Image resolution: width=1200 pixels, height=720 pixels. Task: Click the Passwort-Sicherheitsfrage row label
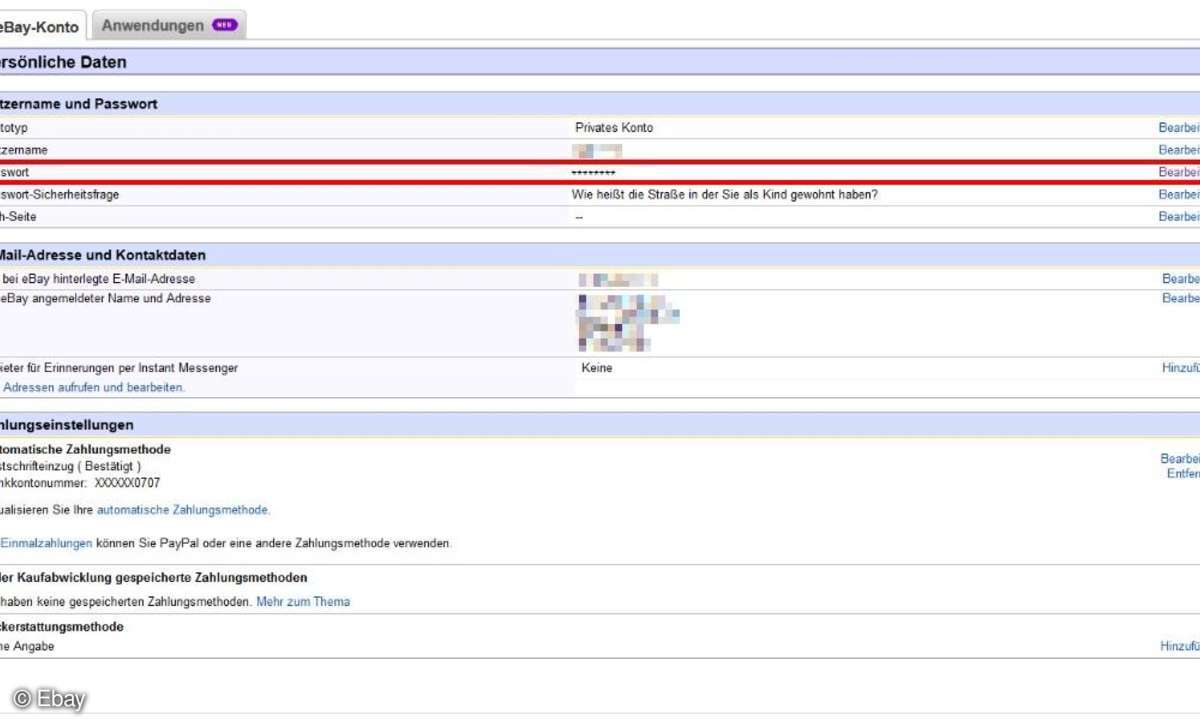click(60, 194)
